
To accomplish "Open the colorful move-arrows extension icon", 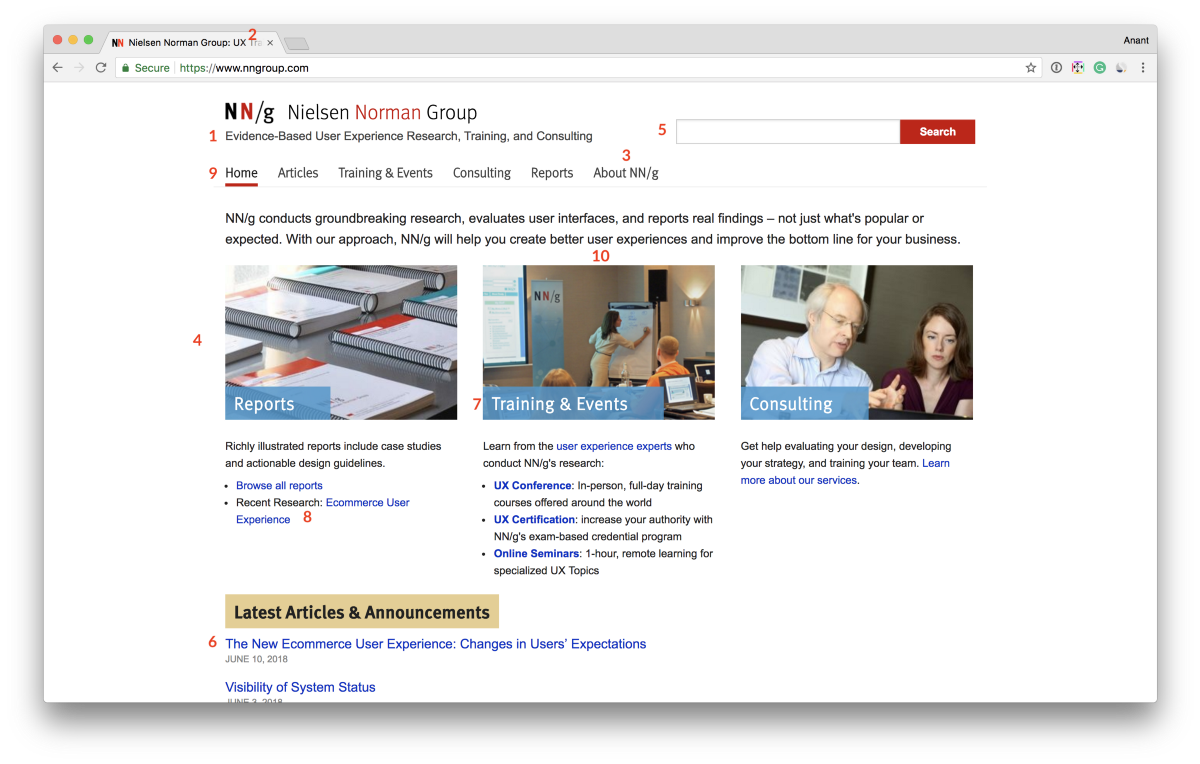I will [x=1078, y=68].
